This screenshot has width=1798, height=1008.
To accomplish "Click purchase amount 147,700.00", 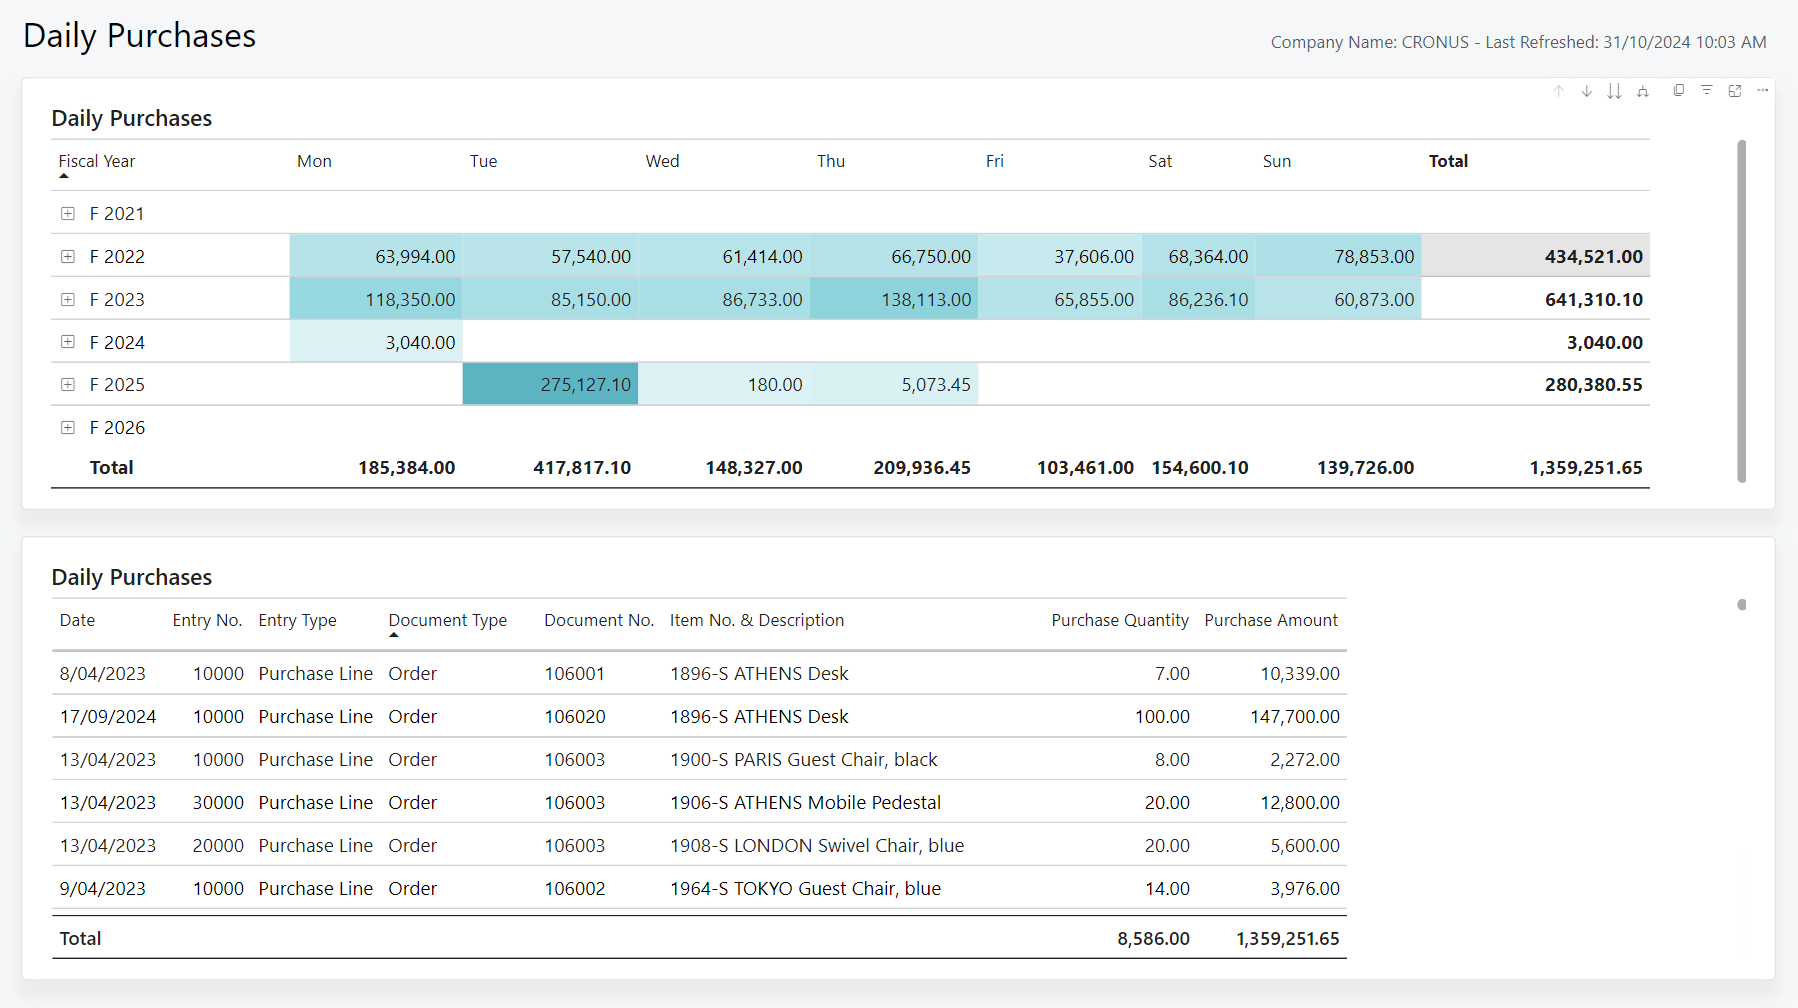I will (x=1295, y=716).
